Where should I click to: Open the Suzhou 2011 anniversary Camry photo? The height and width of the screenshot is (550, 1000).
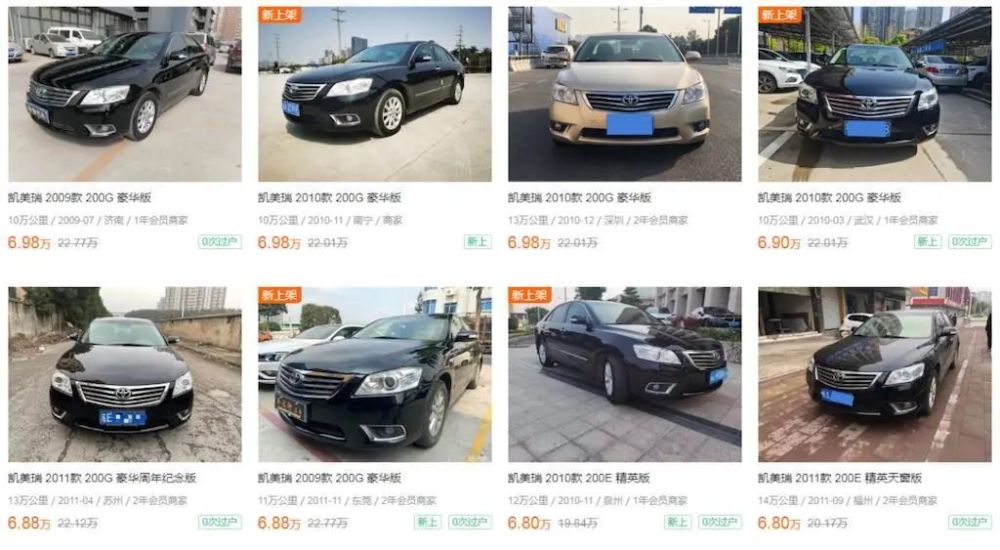[125, 375]
